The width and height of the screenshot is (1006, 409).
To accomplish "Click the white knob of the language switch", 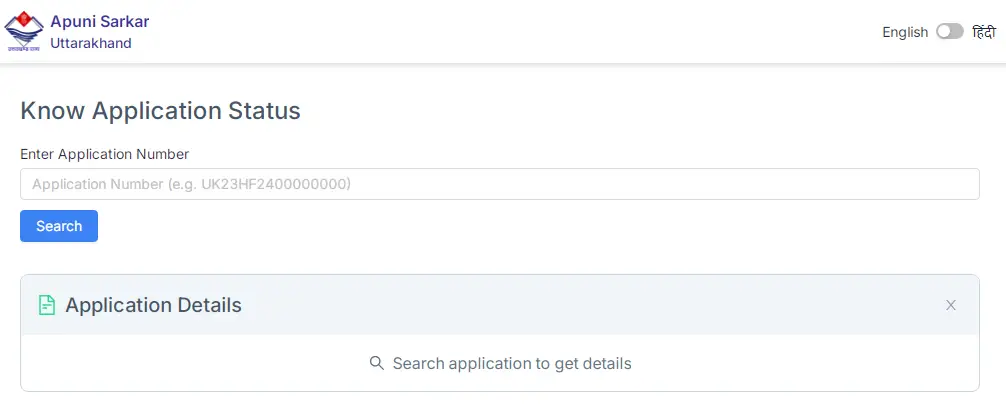I will click(943, 31).
